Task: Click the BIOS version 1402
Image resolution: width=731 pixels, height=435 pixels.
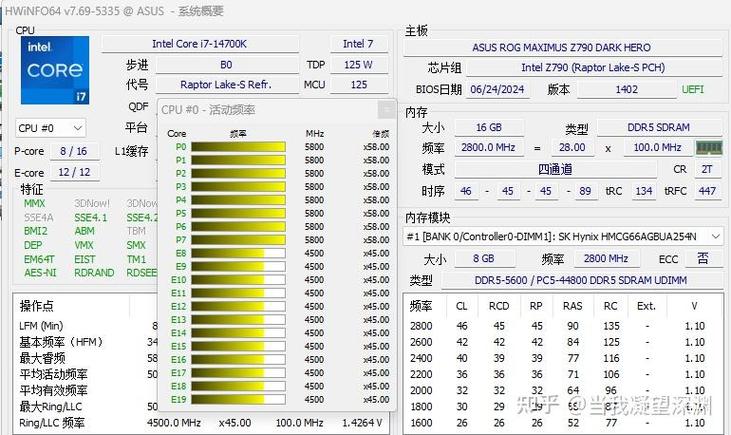Action: click(626, 90)
